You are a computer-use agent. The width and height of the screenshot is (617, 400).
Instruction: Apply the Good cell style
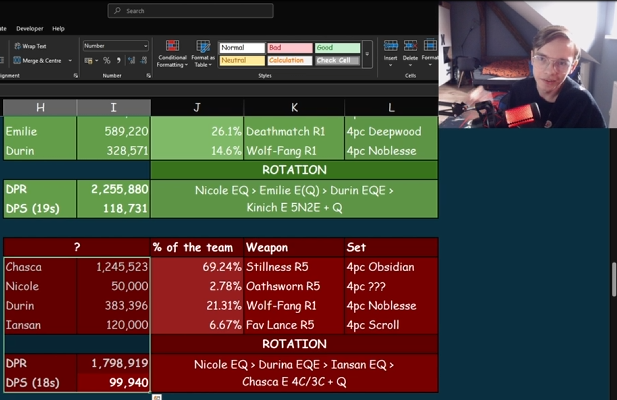(x=338, y=48)
